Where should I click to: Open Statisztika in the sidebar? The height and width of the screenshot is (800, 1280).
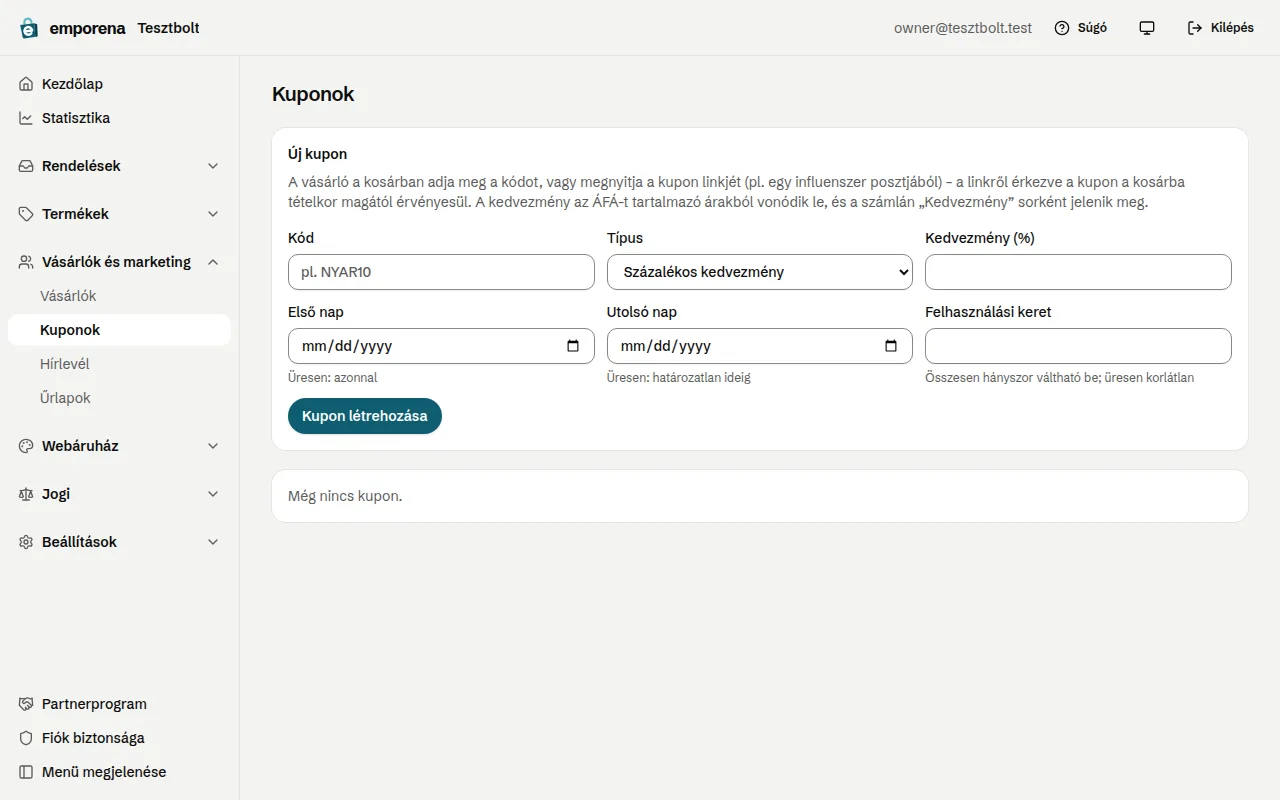119,118
